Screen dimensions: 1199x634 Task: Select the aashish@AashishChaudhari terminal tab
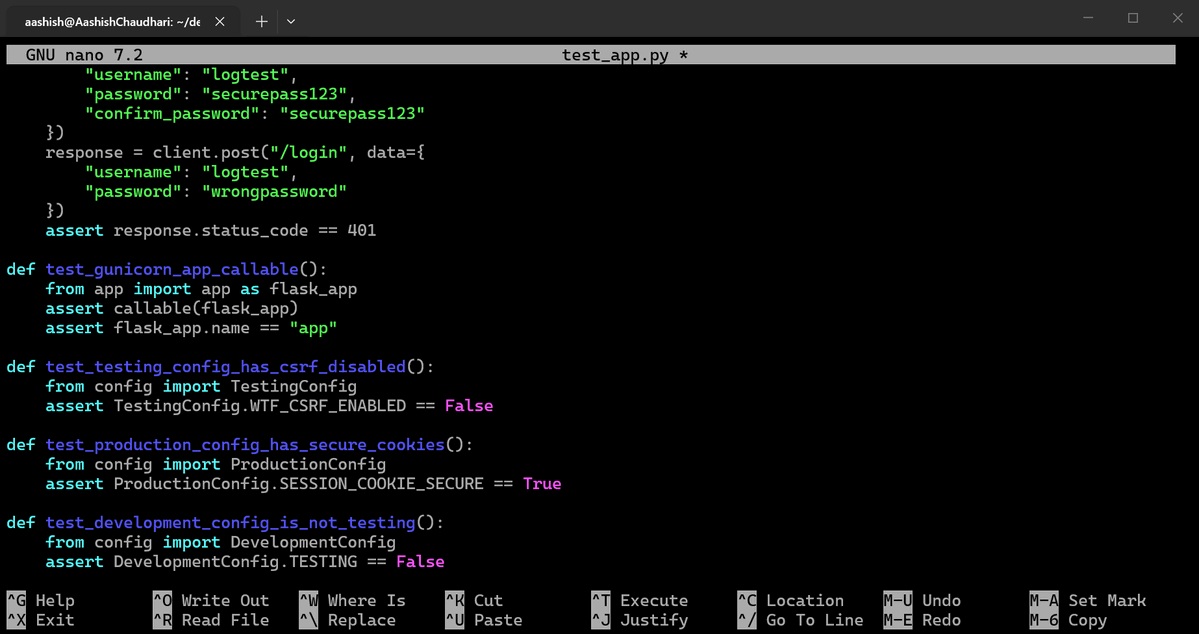coord(122,22)
